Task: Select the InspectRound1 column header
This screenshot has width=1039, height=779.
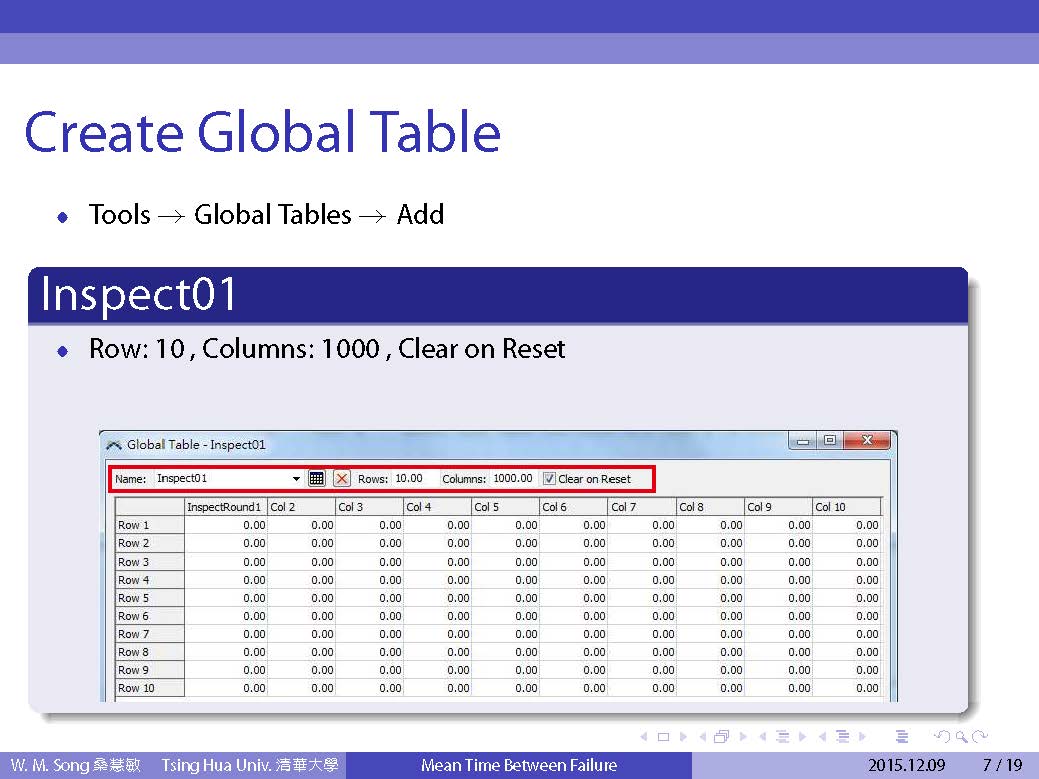Action: [x=225, y=507]
